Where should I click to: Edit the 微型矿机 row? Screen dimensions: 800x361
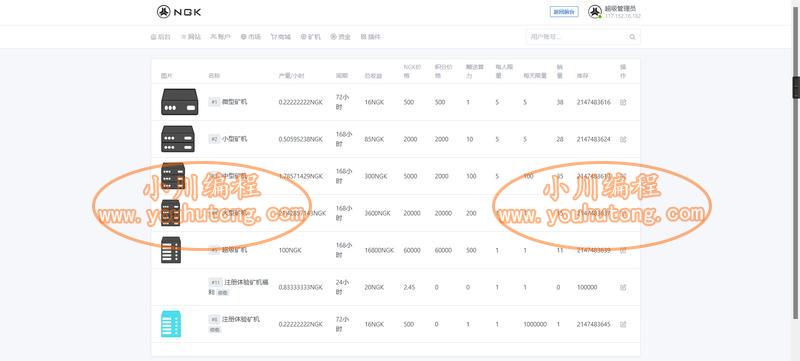pos(623,102)
